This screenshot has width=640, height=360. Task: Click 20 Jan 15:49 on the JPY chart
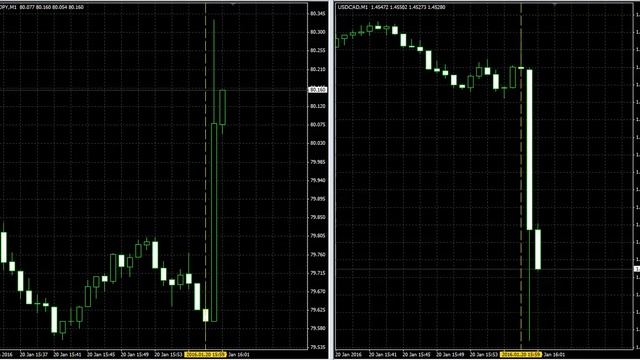click(135, 355)
